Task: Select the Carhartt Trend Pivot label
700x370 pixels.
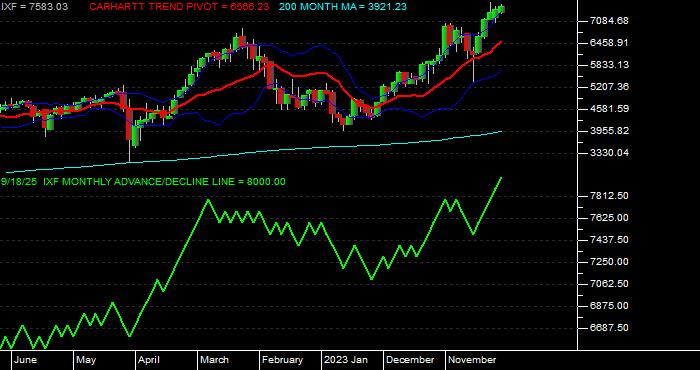Action: tap(180, 7)
